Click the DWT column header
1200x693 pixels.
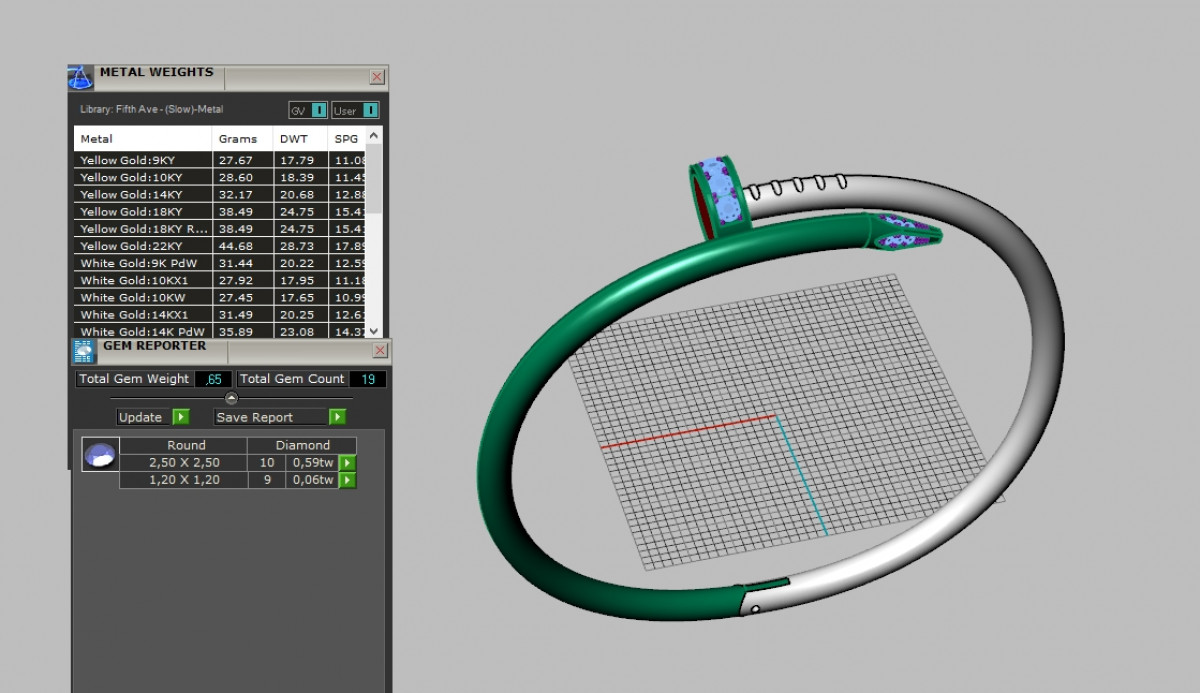[296, 139]
